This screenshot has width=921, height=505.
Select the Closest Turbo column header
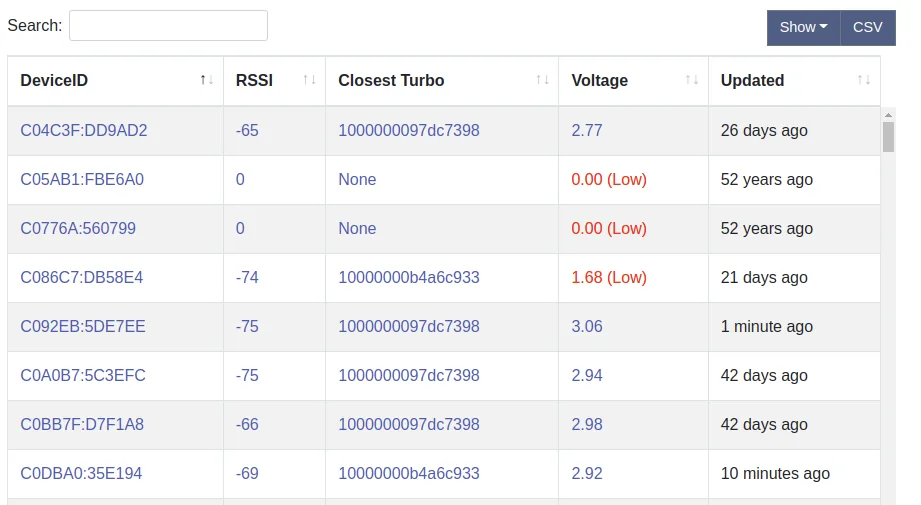tap(442, 80)
